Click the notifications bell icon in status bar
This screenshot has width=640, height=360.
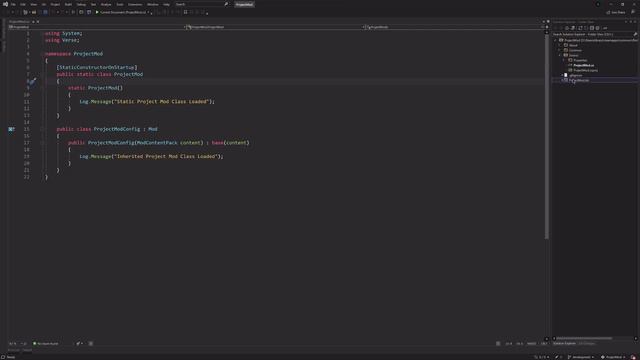(633, 357)
